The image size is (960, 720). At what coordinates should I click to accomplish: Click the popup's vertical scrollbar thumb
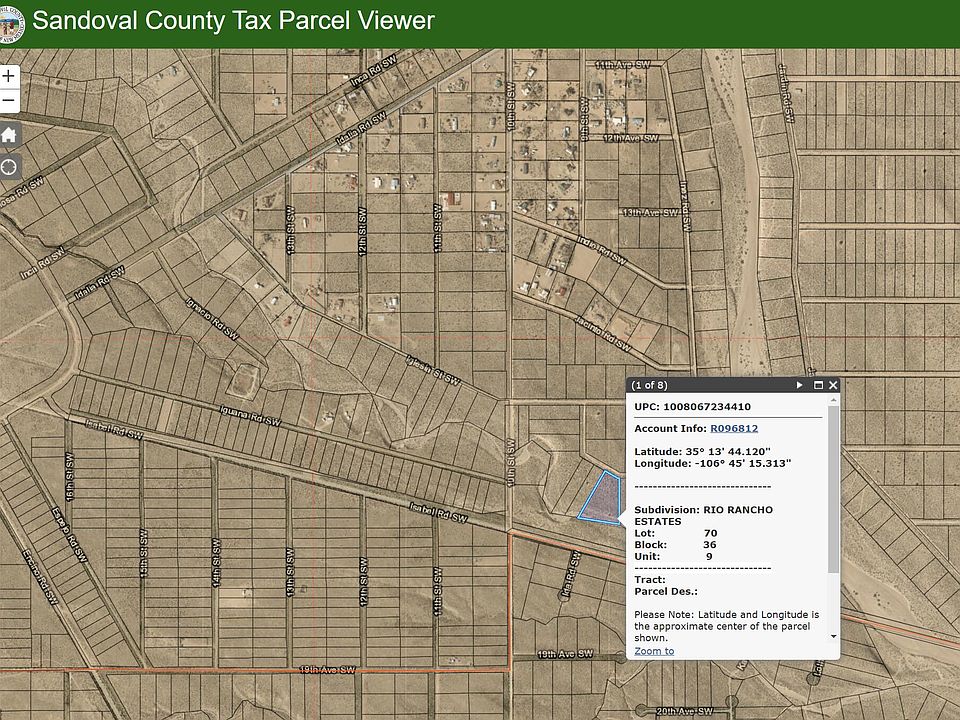coord(833,490)
